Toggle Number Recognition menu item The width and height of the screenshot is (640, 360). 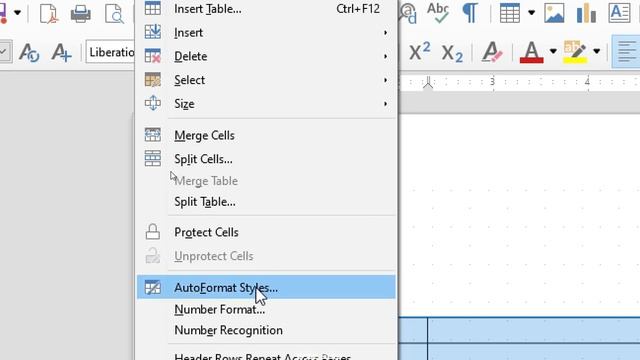point(266,330)
